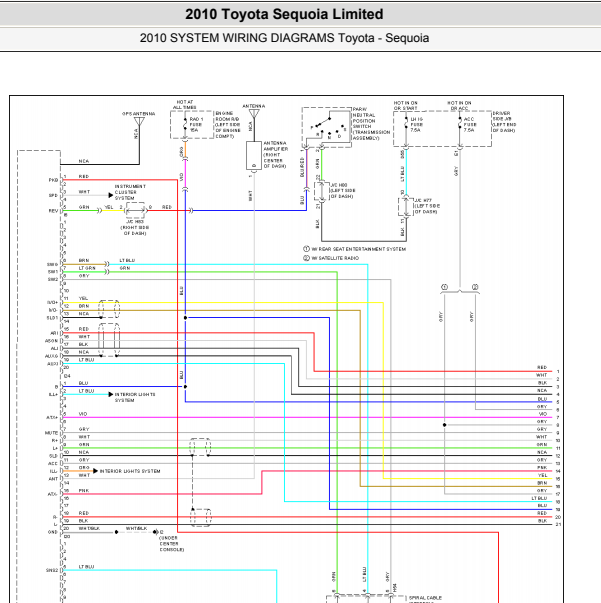Select the J/C H83 junction connector
601x603 pixels.
pos(135,210)
